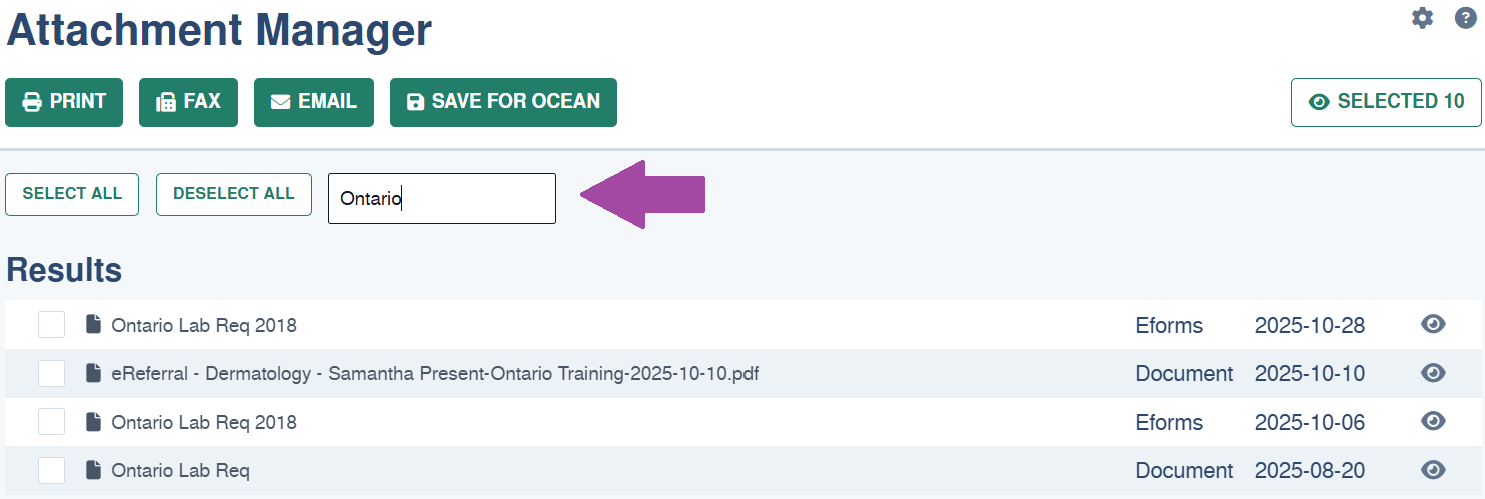
Task: Check the Ontario Lab Req 2018 row dated 2025-10-06
Action: (51, 422)
